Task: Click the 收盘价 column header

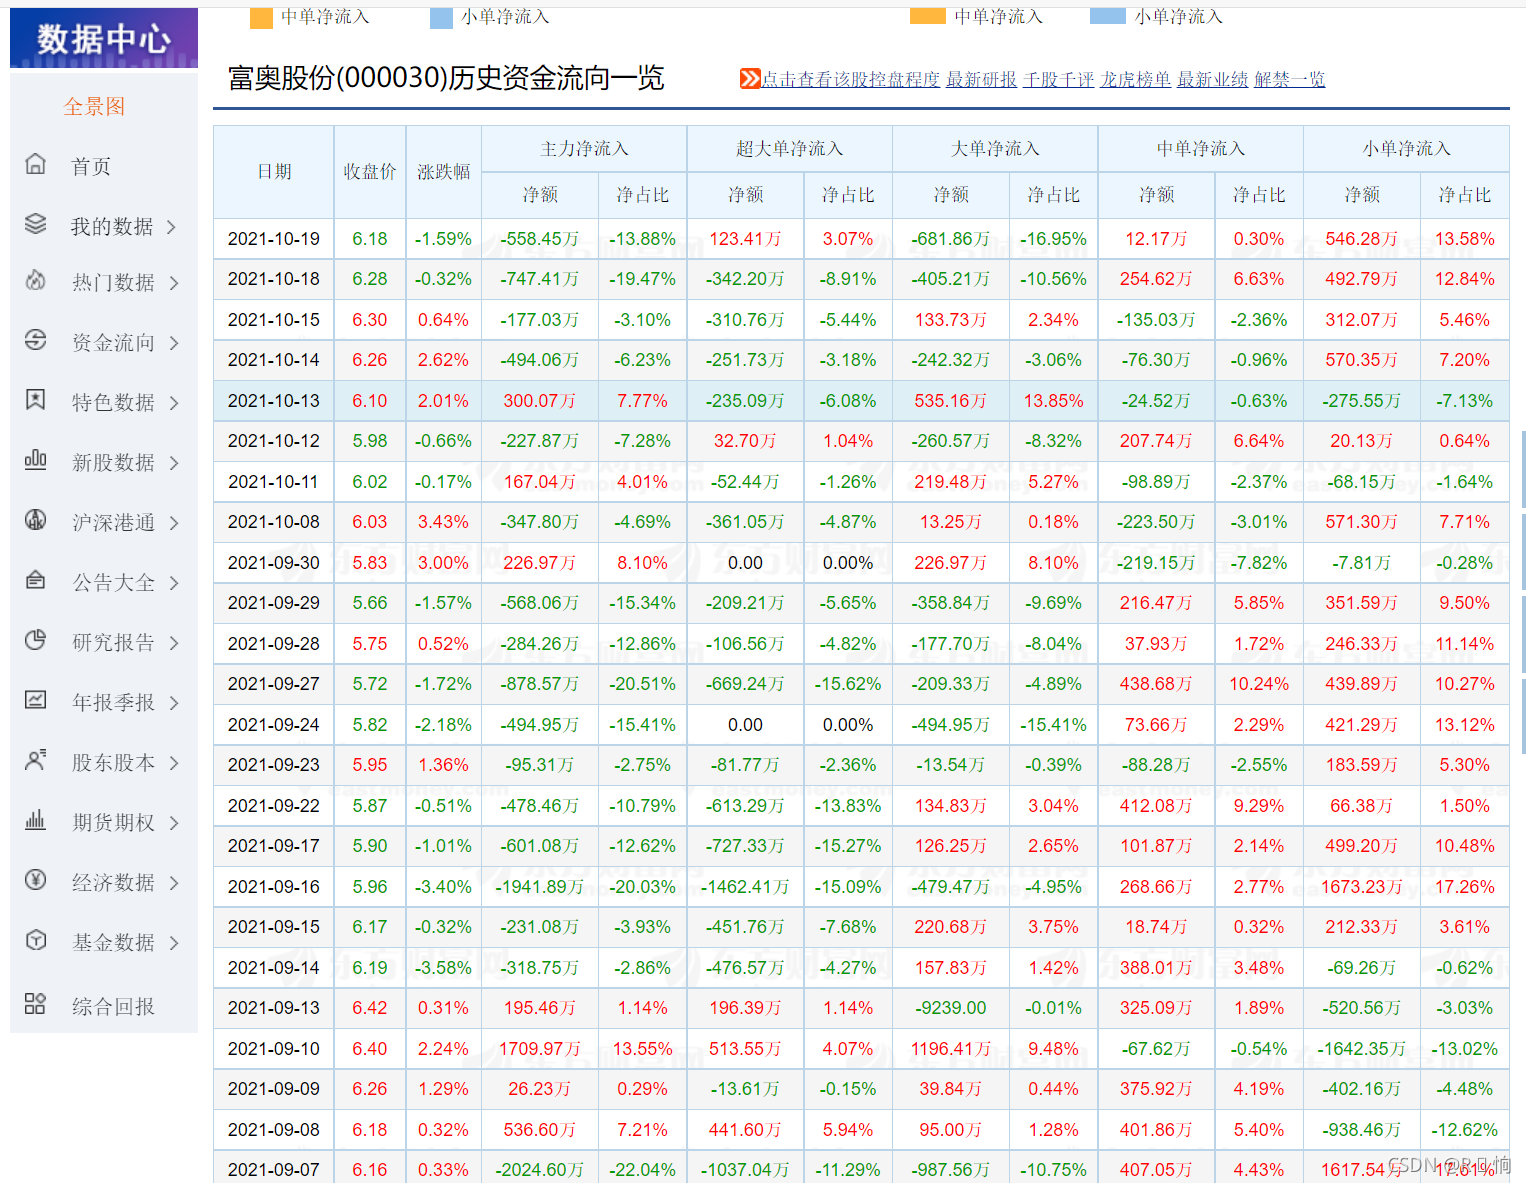Action: (370, 172)
